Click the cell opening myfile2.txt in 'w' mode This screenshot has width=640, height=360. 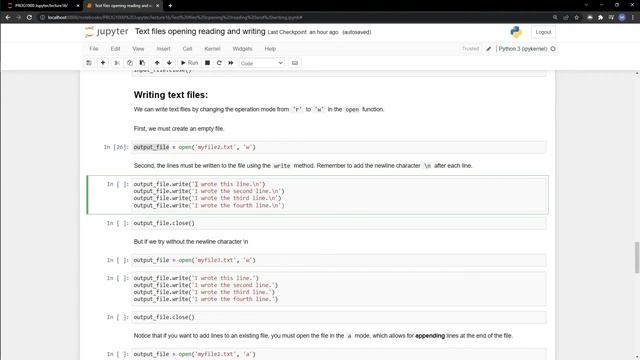tap(339, 147)
